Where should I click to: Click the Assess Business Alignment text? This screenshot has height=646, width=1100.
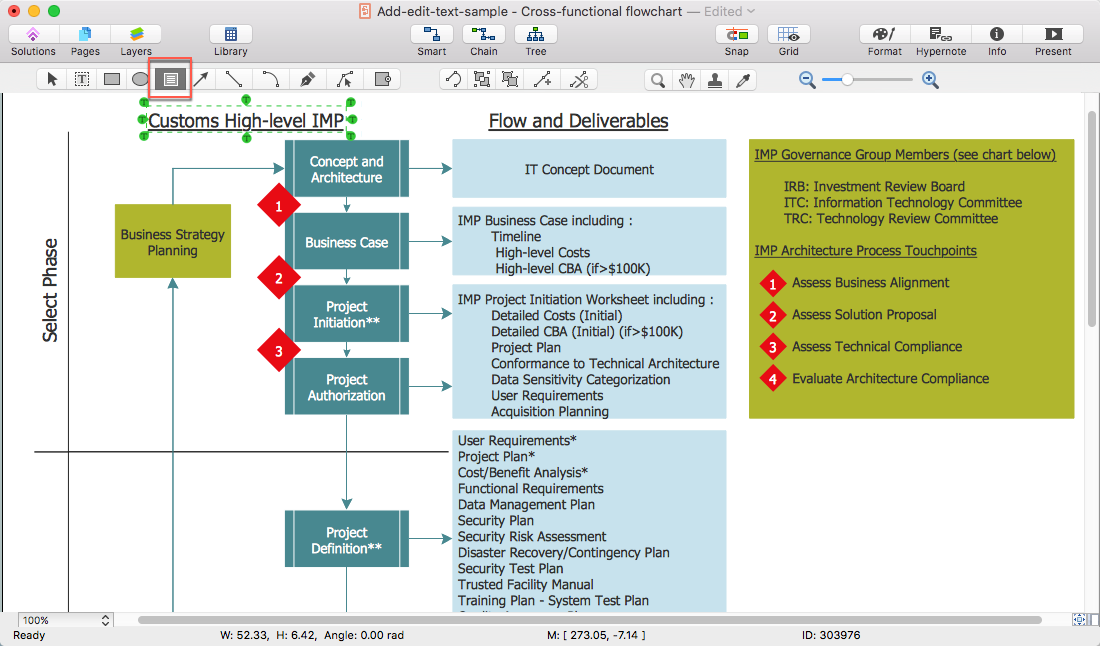coord(870,283)
